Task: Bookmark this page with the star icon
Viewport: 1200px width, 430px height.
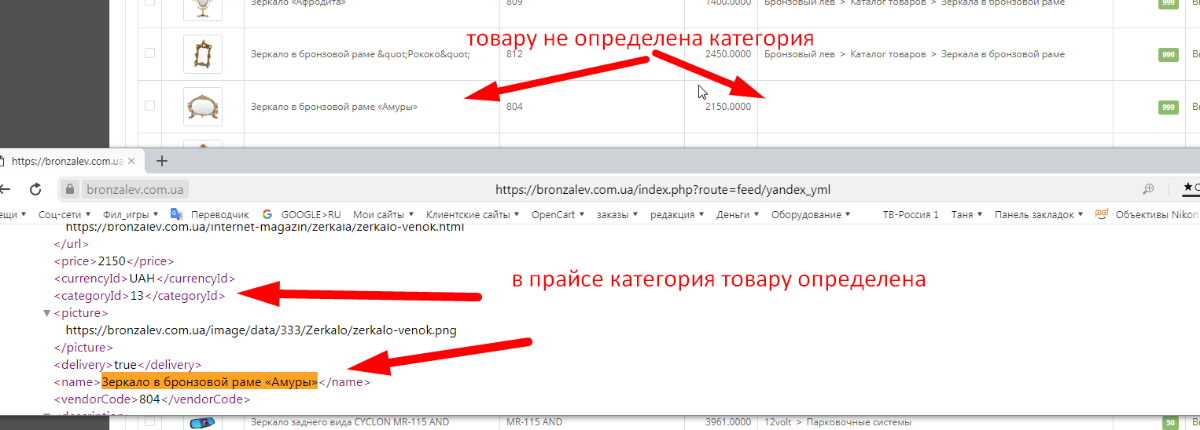Action: (1188, 188)
